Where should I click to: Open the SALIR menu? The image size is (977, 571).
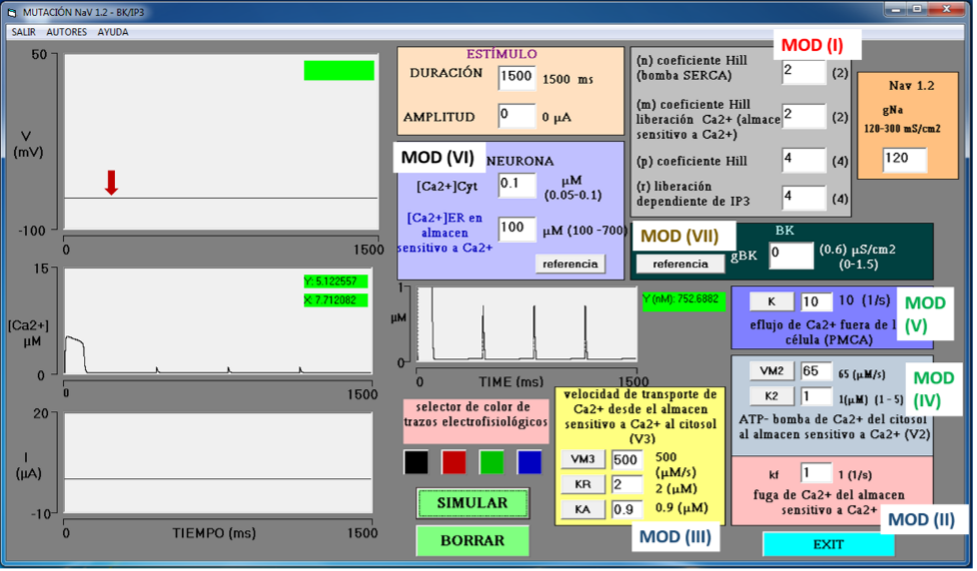[24, 32]
